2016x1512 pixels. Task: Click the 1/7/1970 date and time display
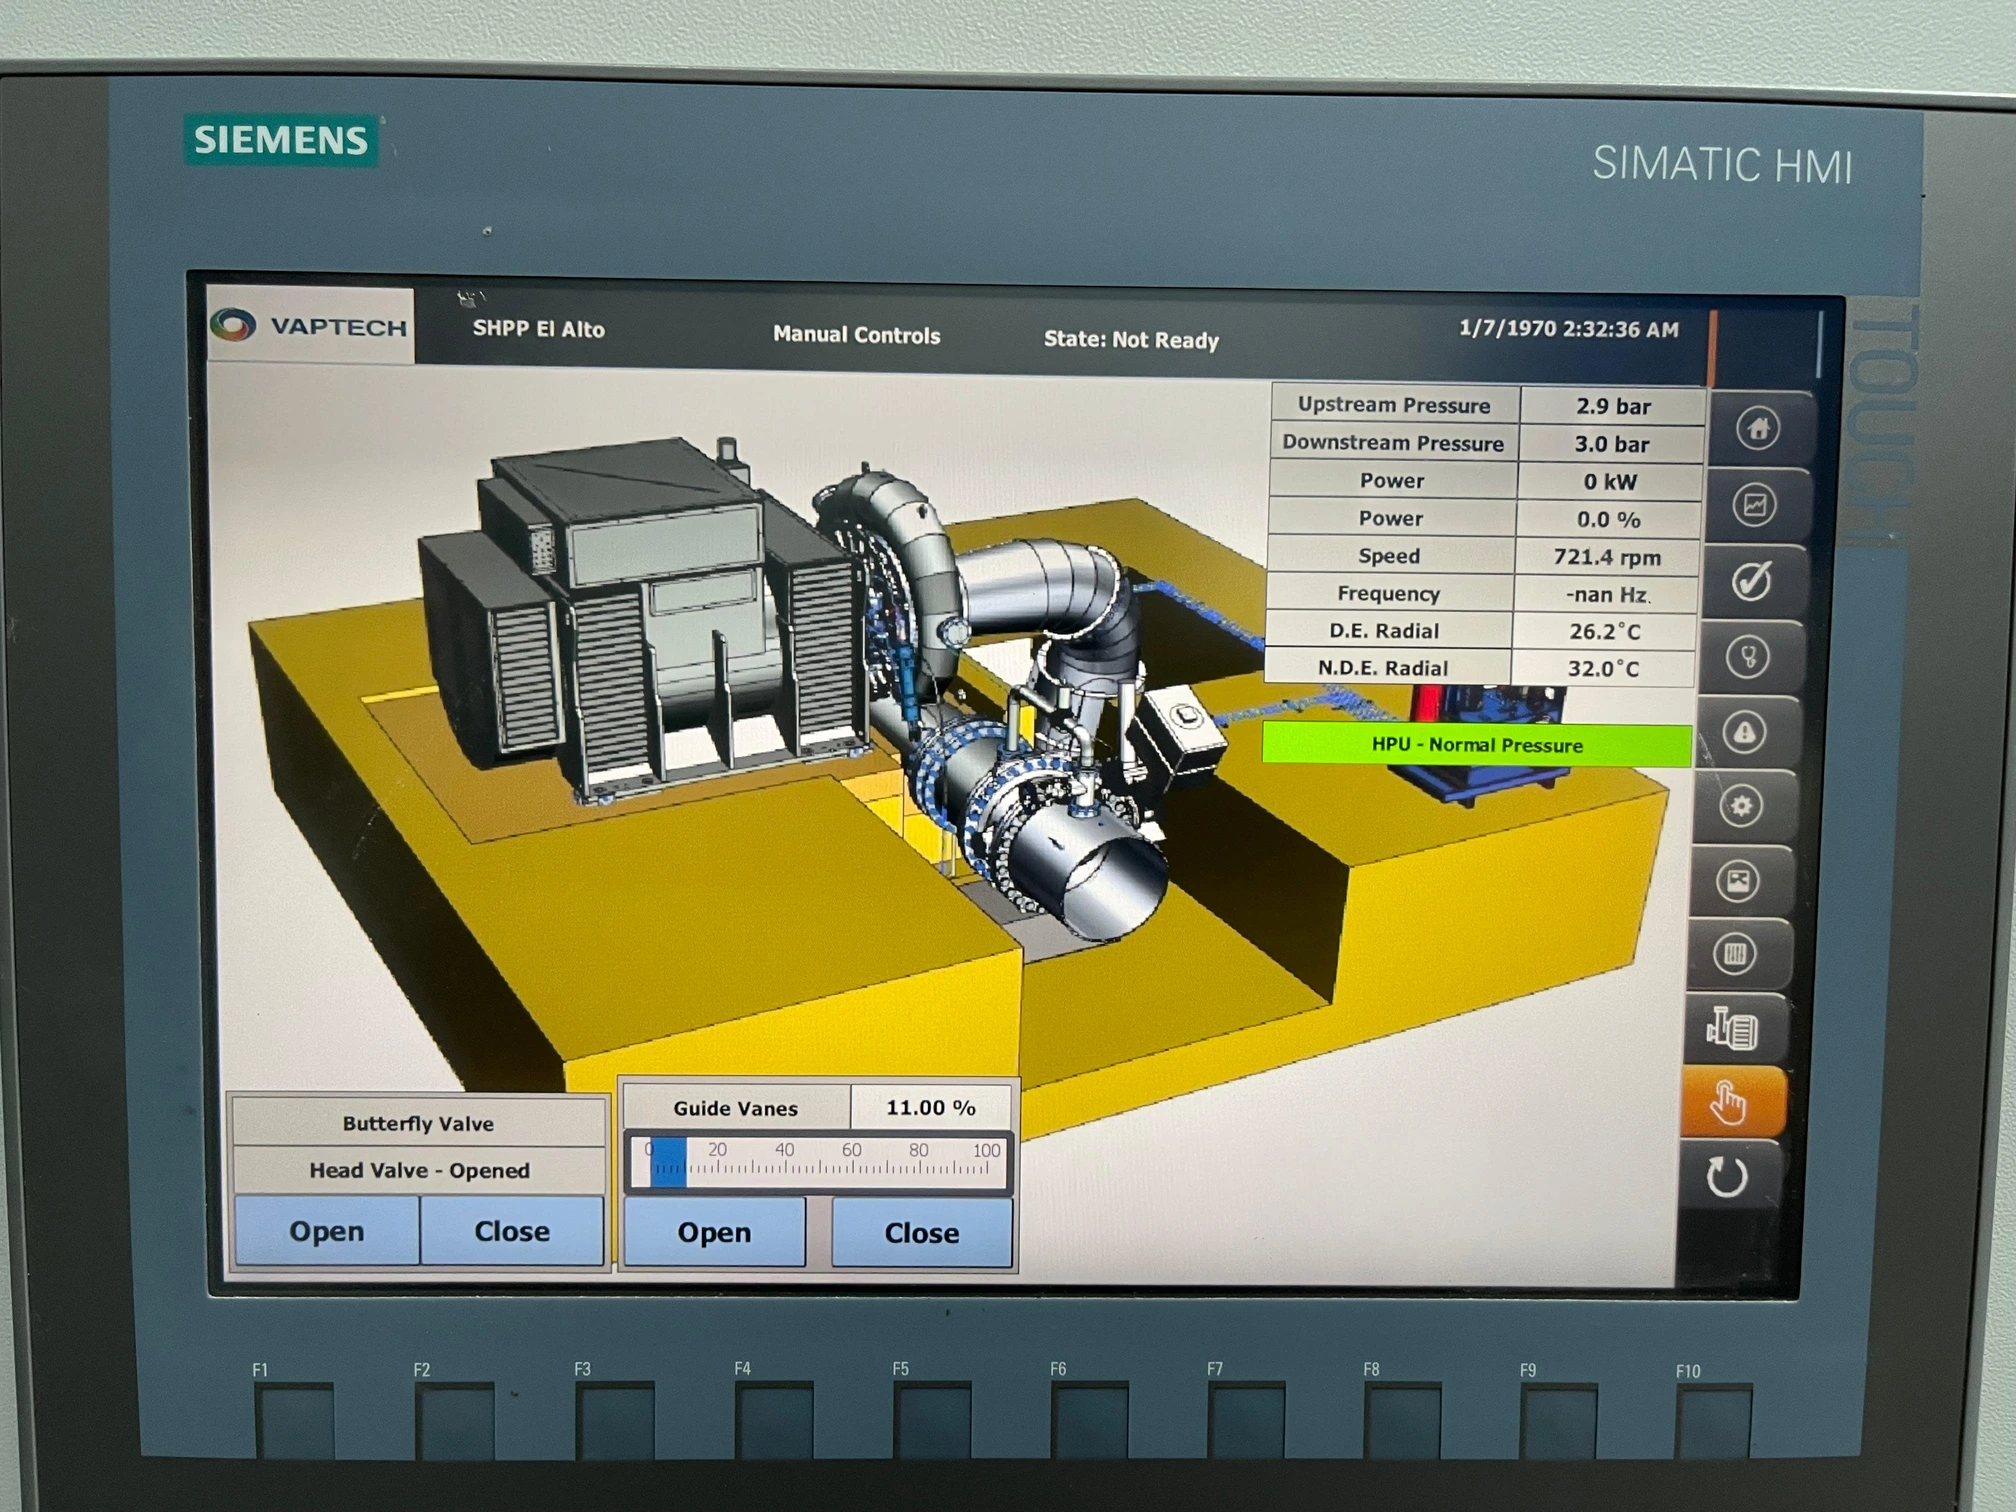pyautogui.click(x=1569, y=329)
